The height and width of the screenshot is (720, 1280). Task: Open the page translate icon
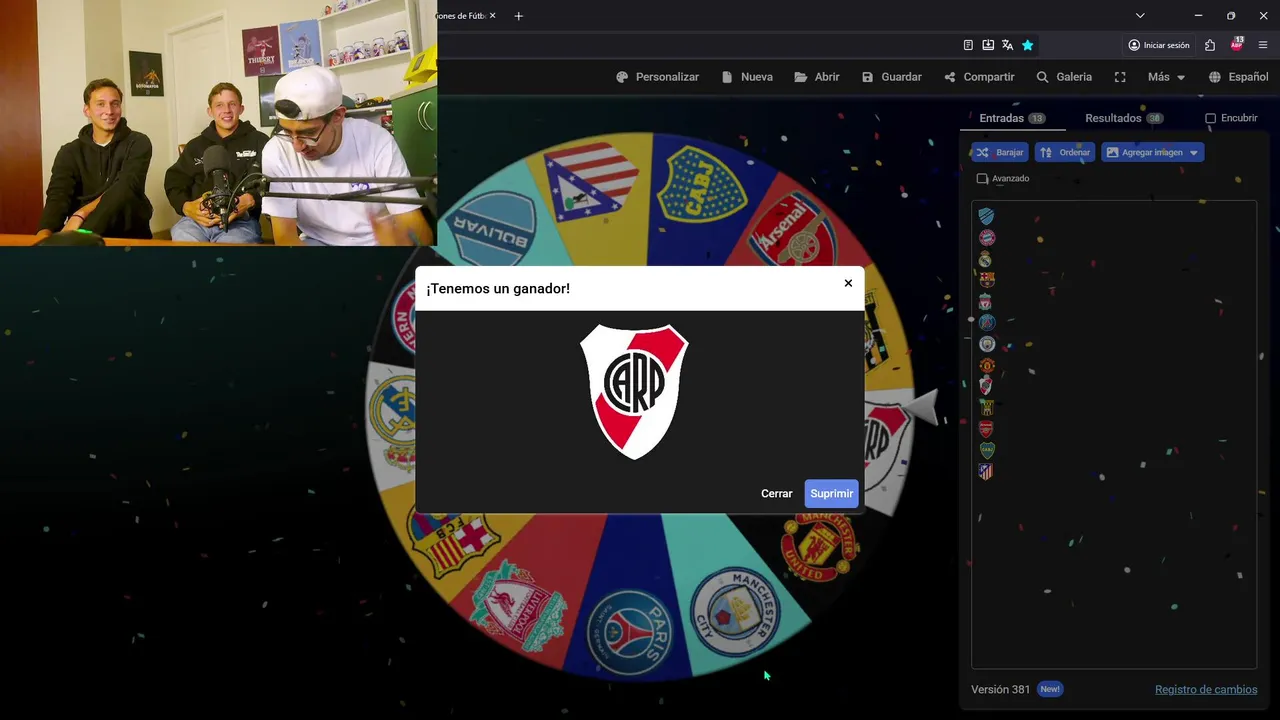point(1007,45)
